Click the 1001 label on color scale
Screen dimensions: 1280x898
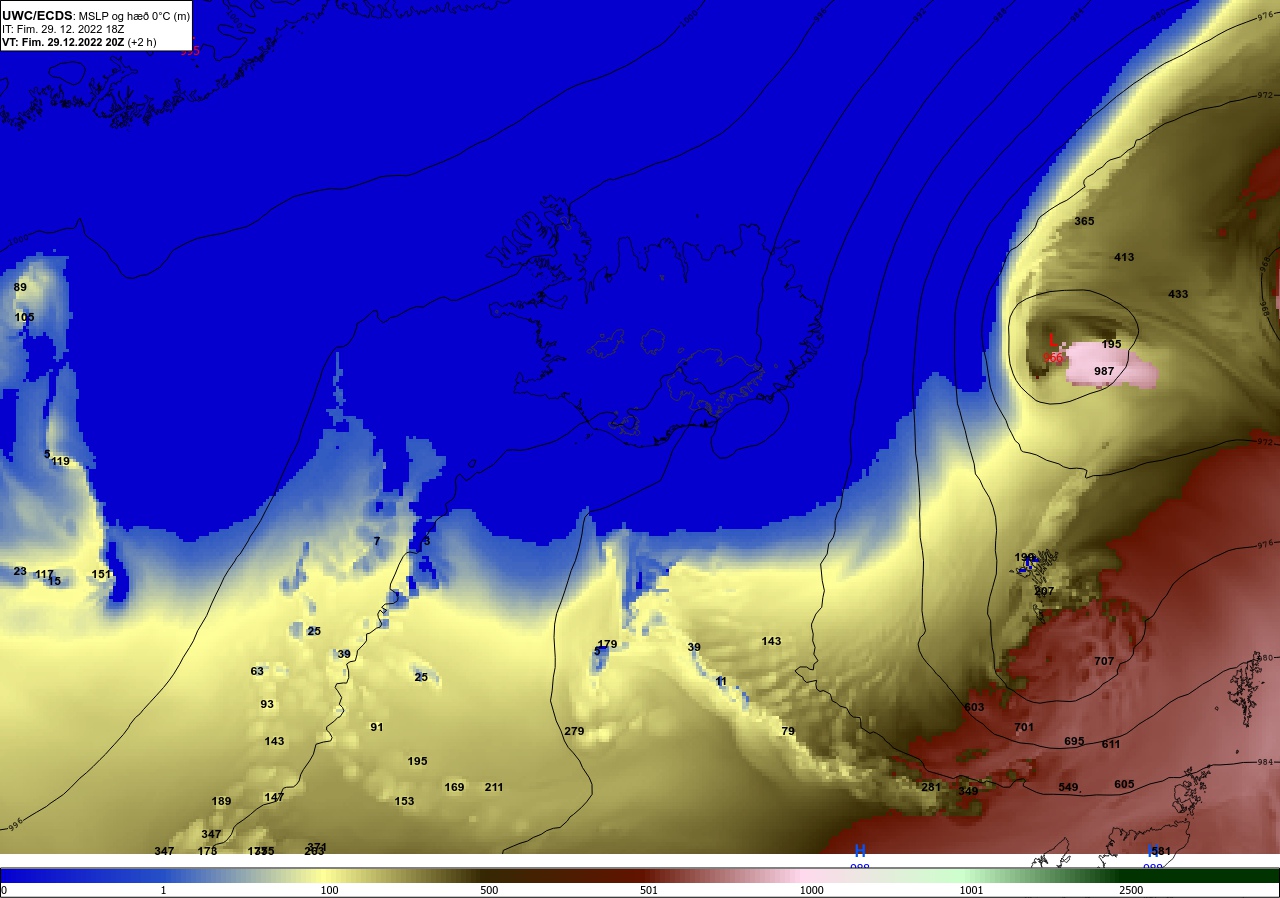[971, 890]
